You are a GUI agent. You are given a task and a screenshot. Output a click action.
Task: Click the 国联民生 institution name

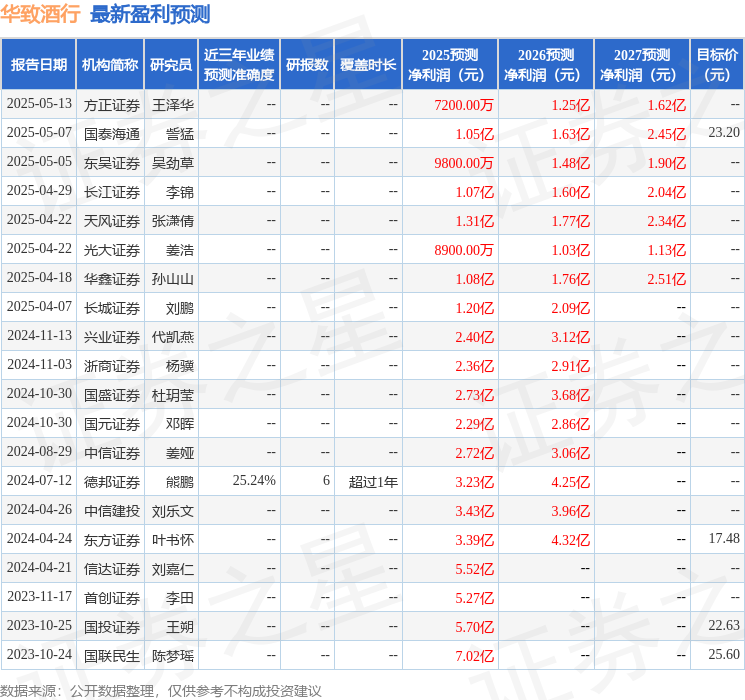112,656
